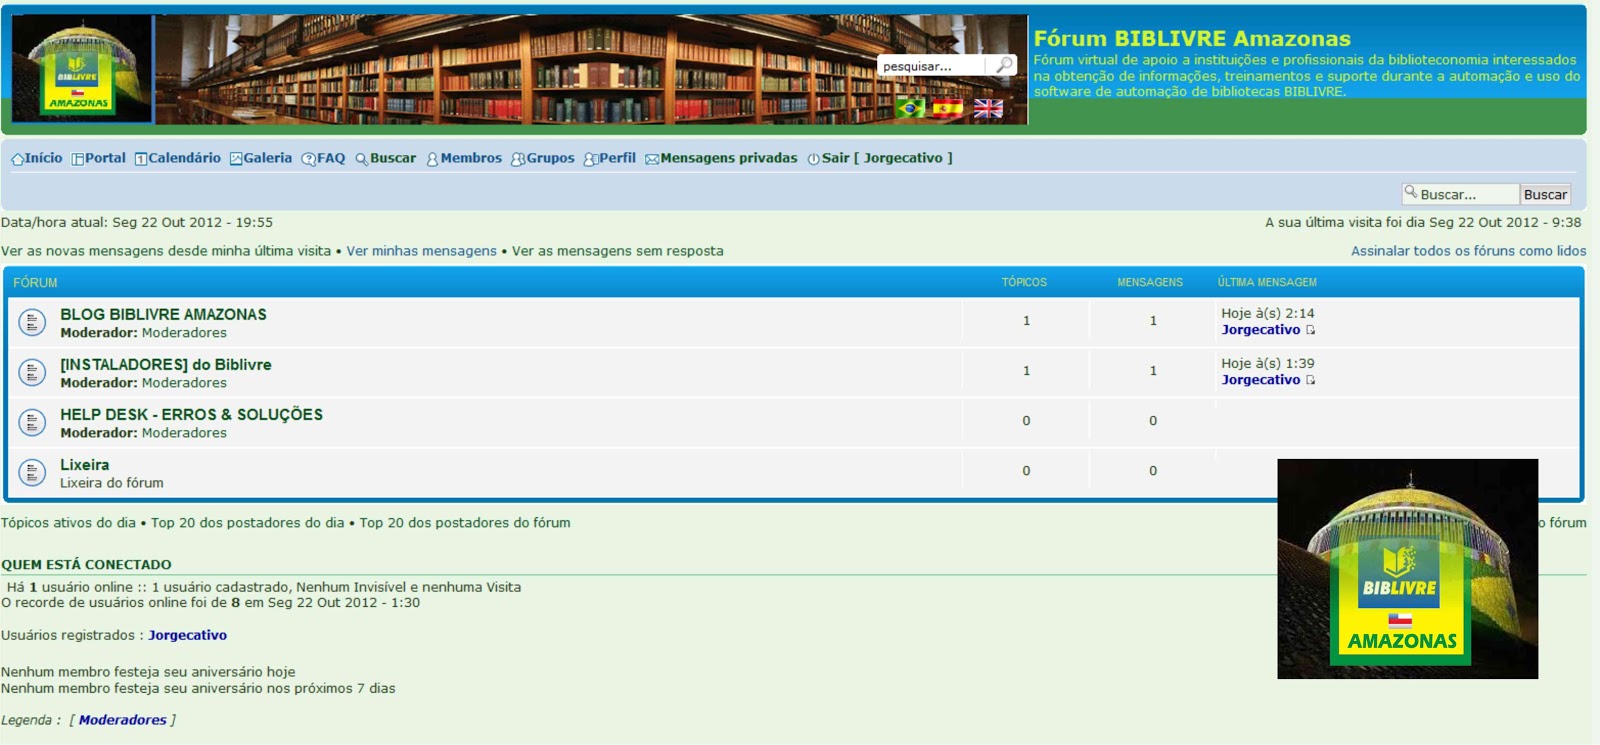This screenshot has height=745, width=1600.
Task: Open the Galeria menu item
Action: click(x=261, y=158)
